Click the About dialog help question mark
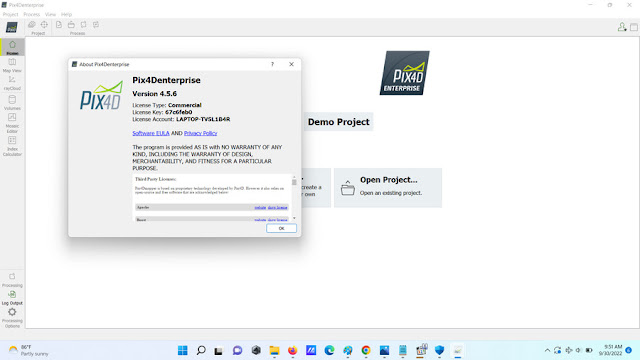 [272, 64]
